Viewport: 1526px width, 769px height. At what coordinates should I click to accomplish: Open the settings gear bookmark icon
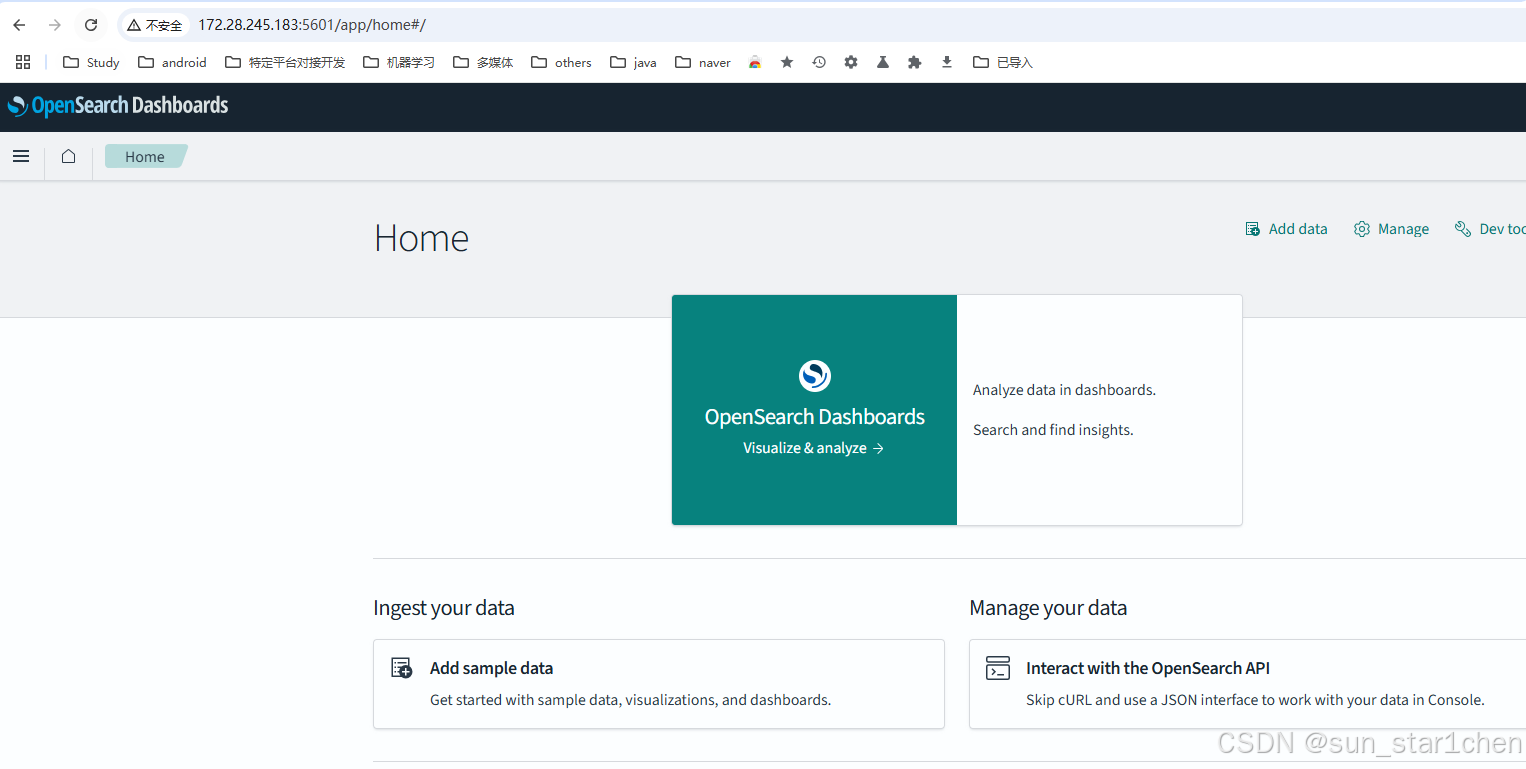coord(851,62)
